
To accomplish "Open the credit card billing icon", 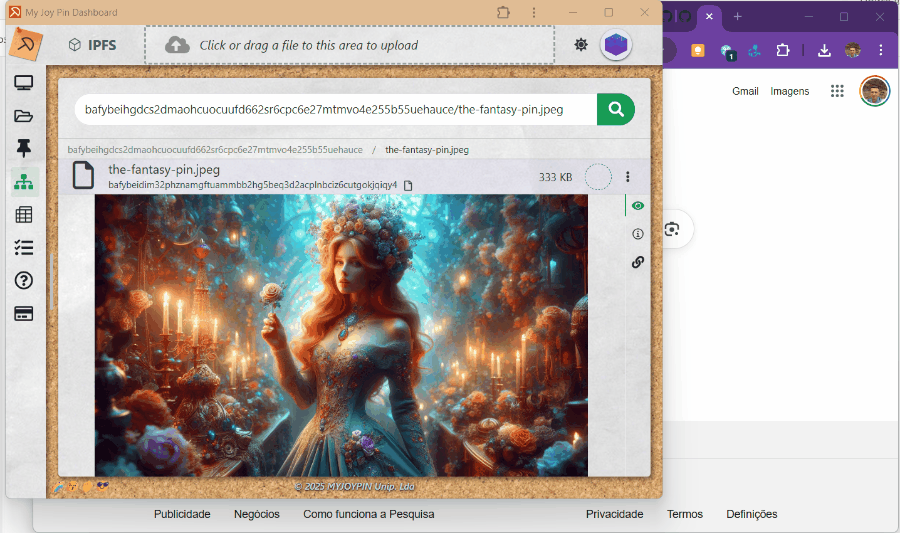I will click(x=24, y=314).
